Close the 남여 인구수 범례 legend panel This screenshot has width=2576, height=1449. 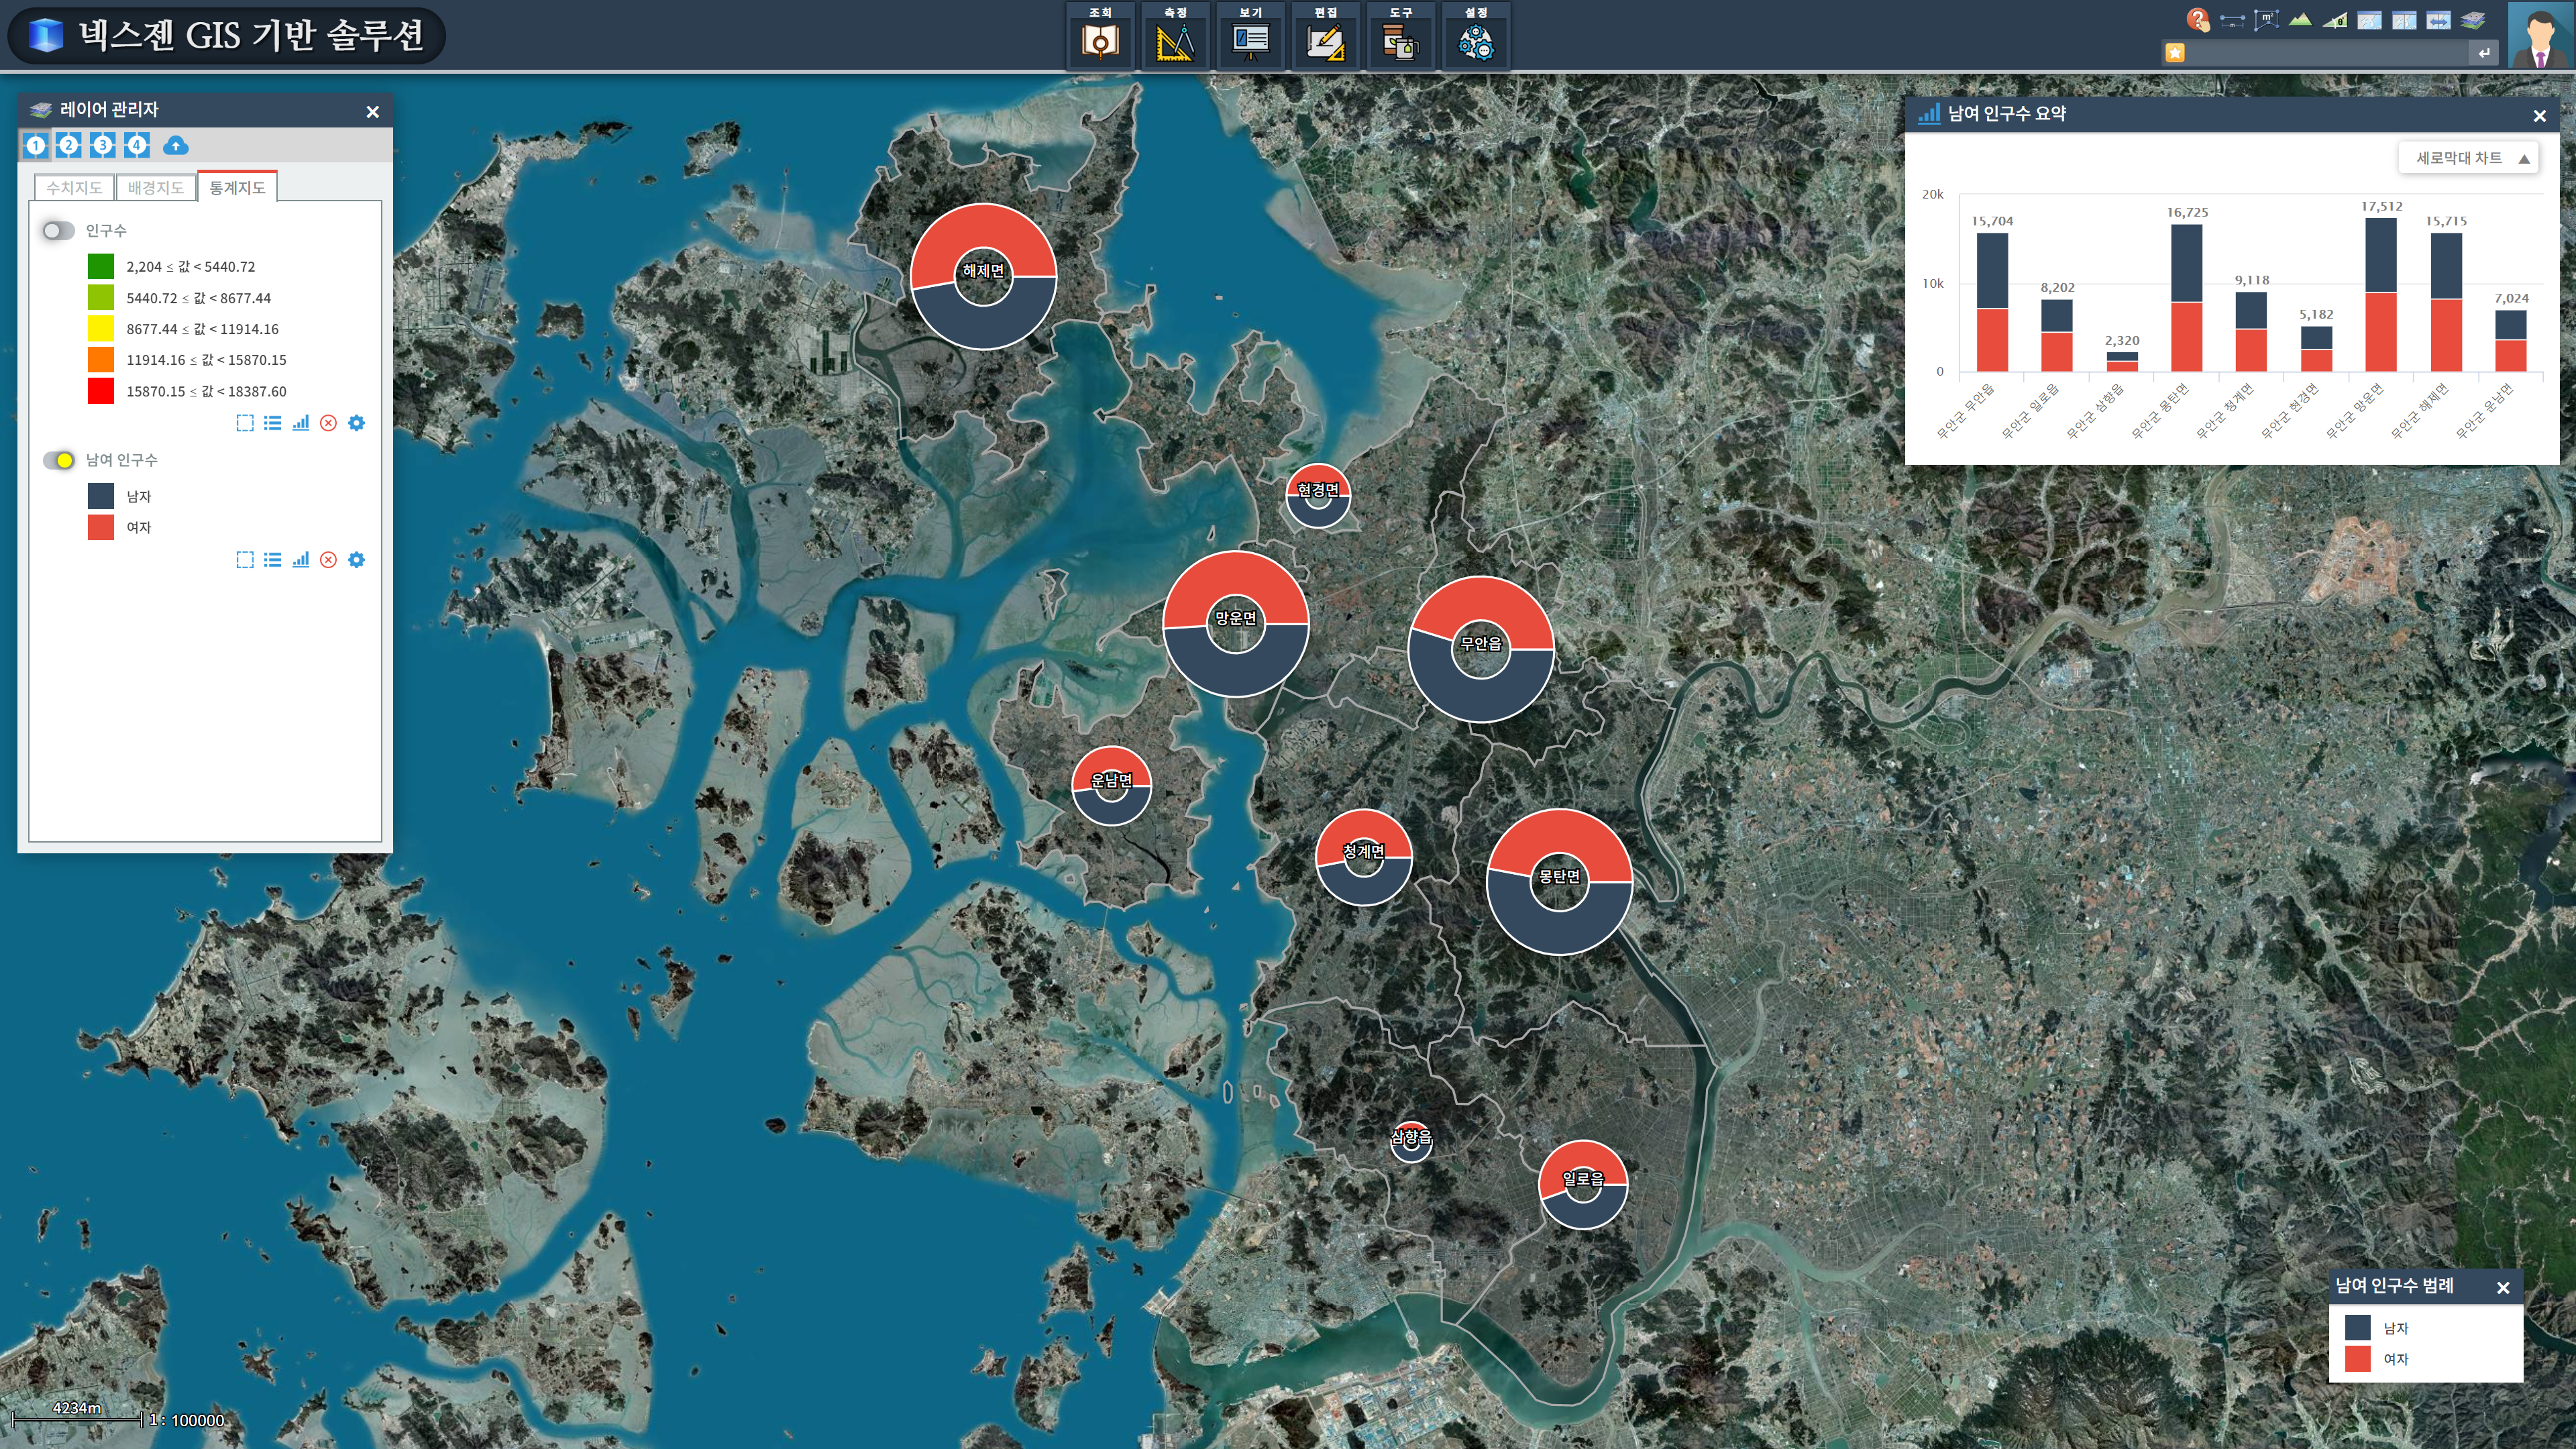(x=2503, y=1288)
